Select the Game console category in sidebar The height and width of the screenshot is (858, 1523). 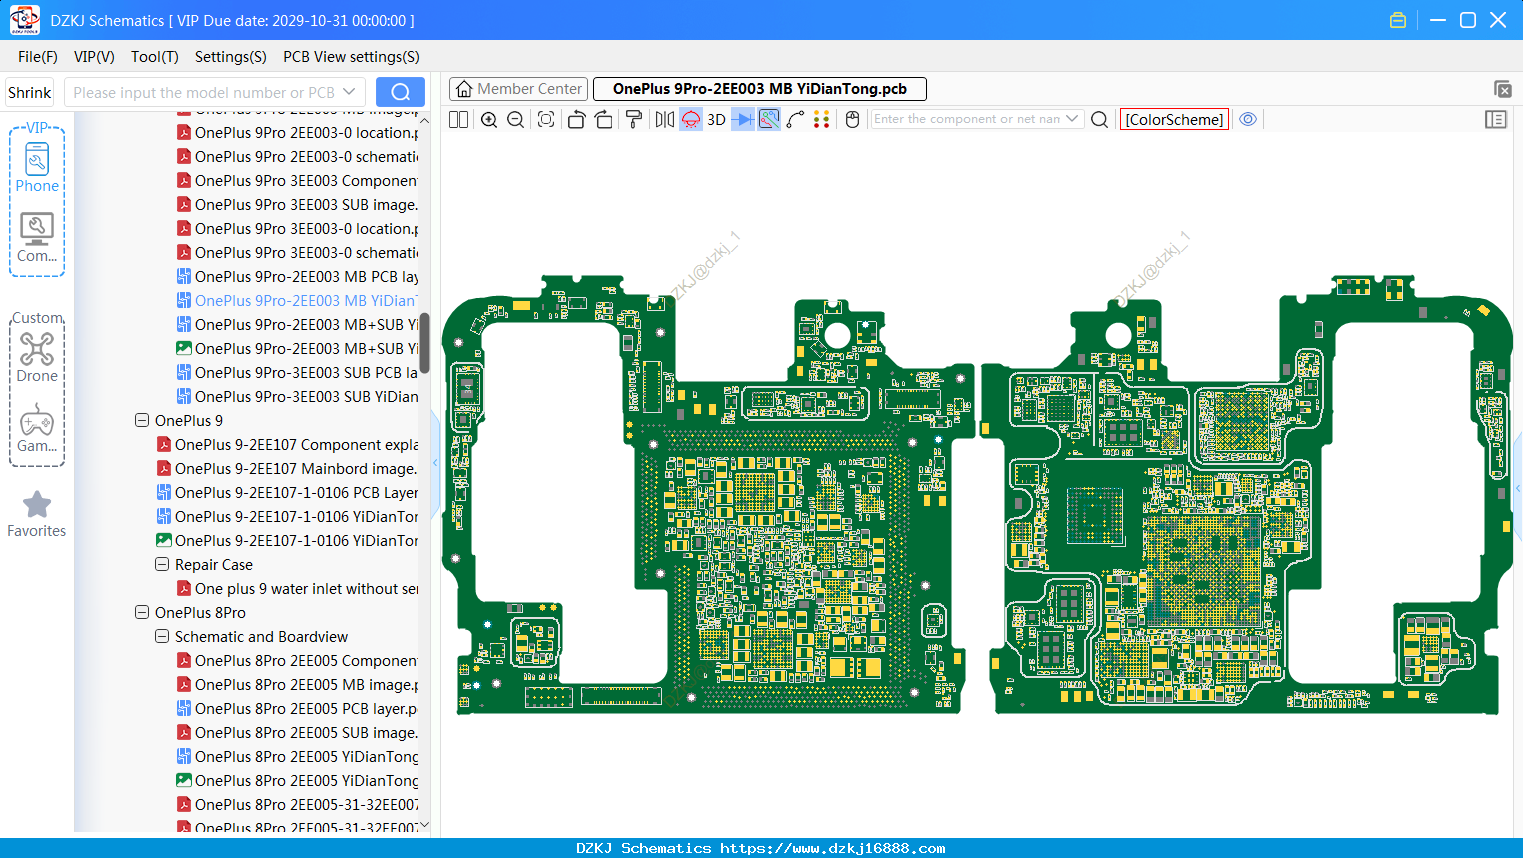(x=37, y=428)
